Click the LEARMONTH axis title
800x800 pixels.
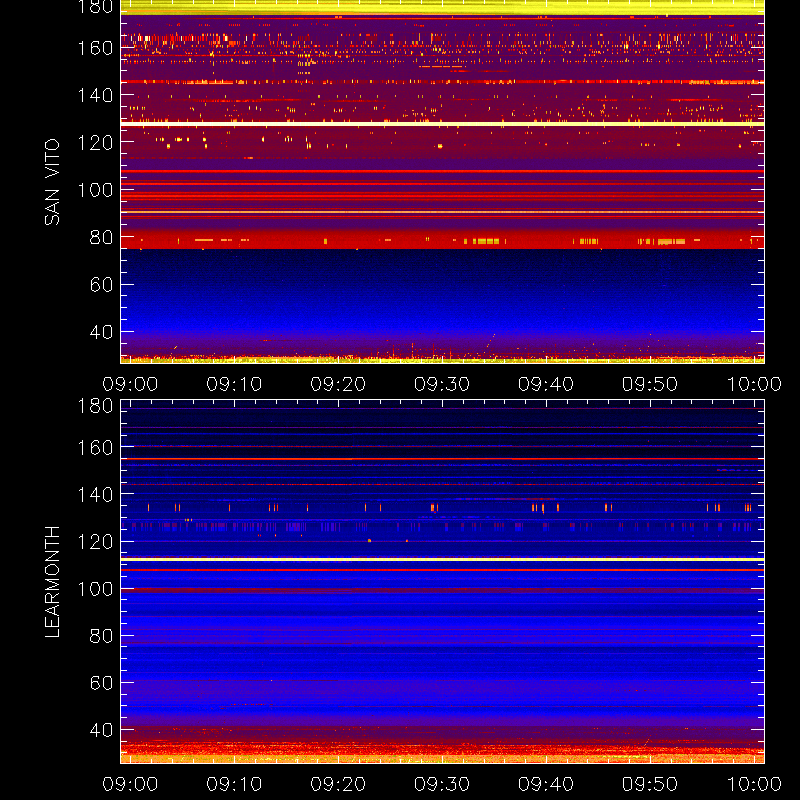pos(52,582)
